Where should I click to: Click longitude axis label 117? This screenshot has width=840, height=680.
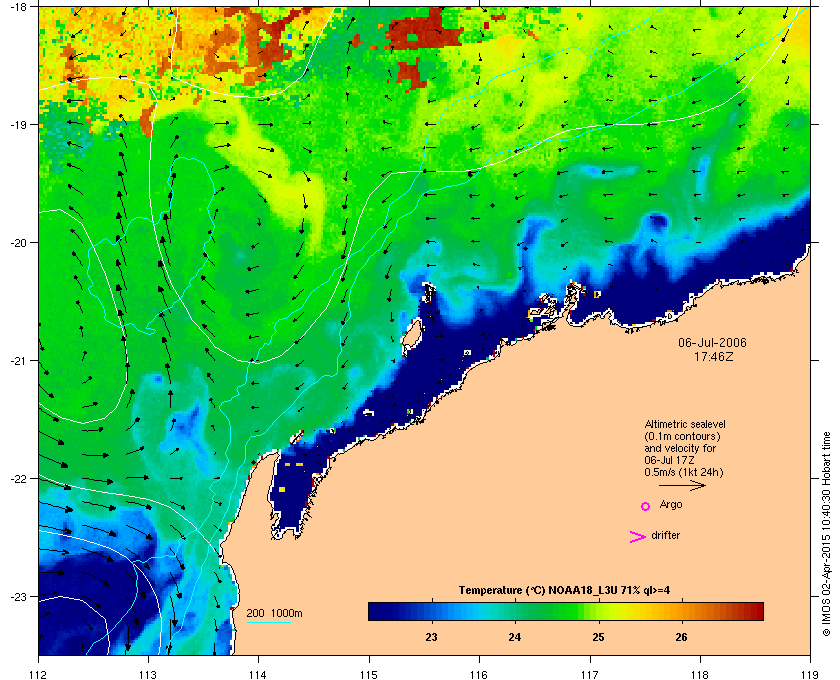589,675
